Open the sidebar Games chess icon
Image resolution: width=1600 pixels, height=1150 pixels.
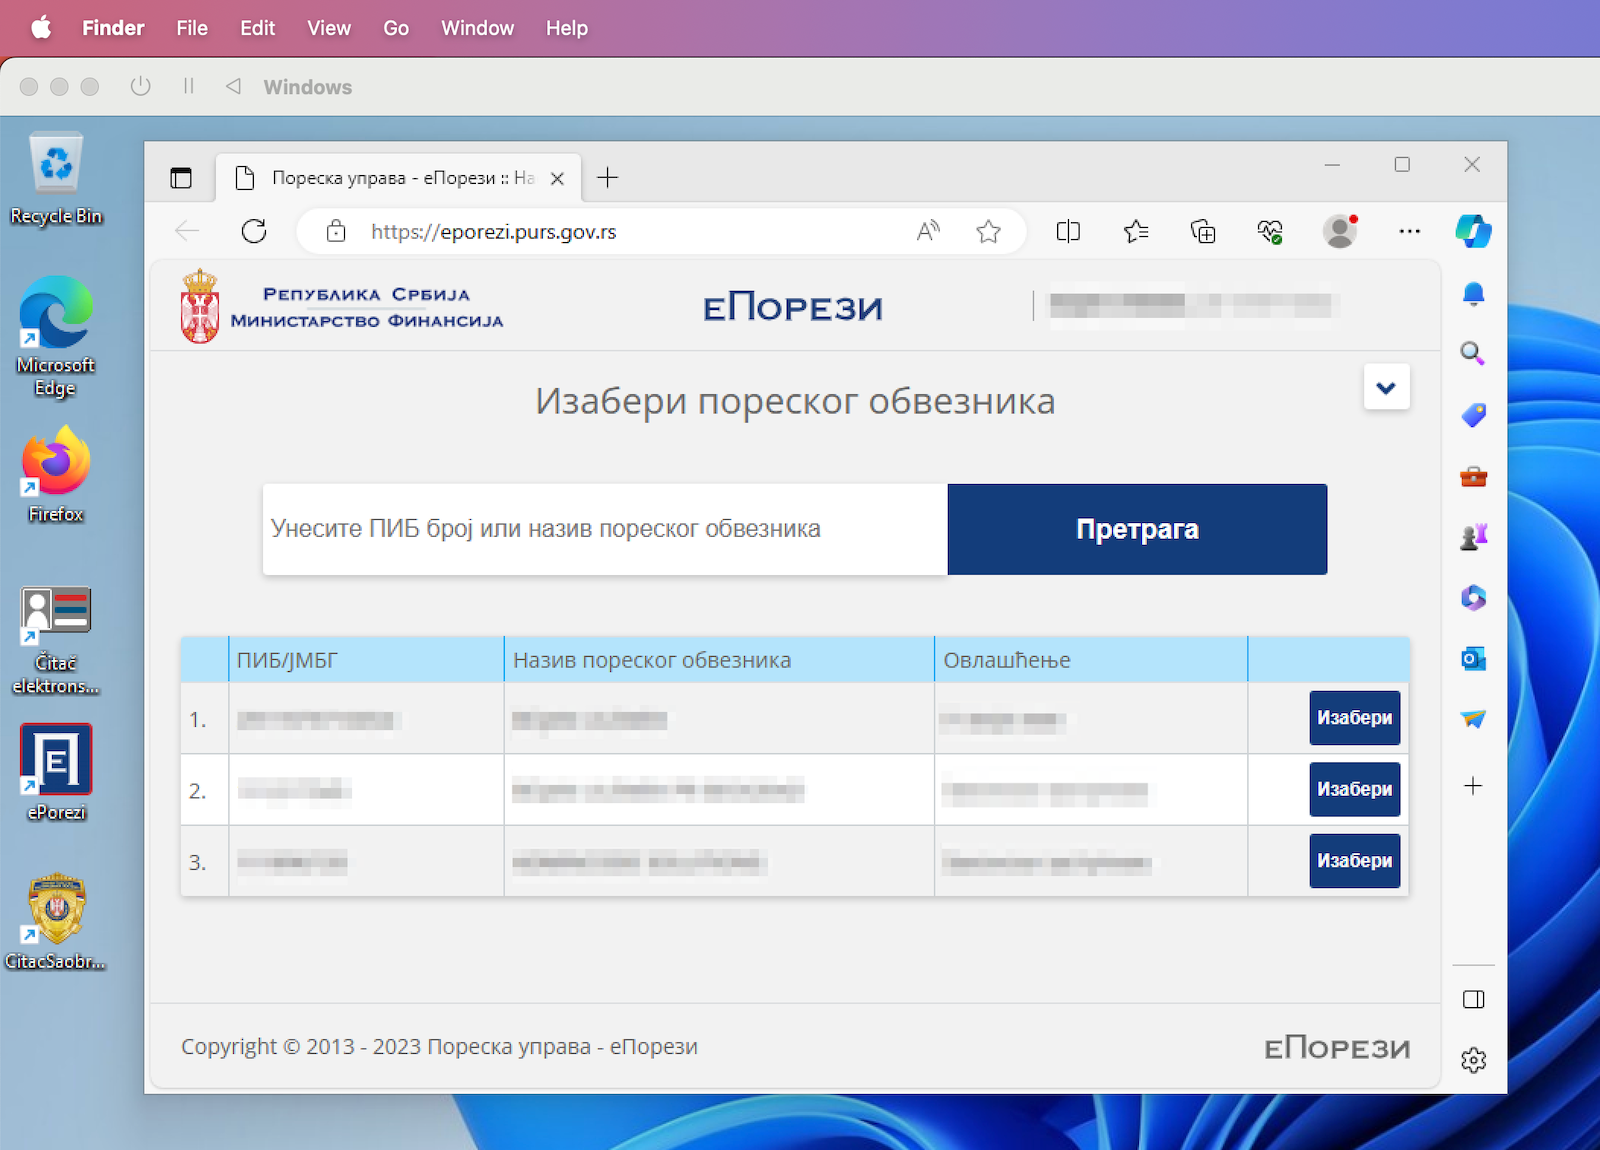click(1473, 537)
